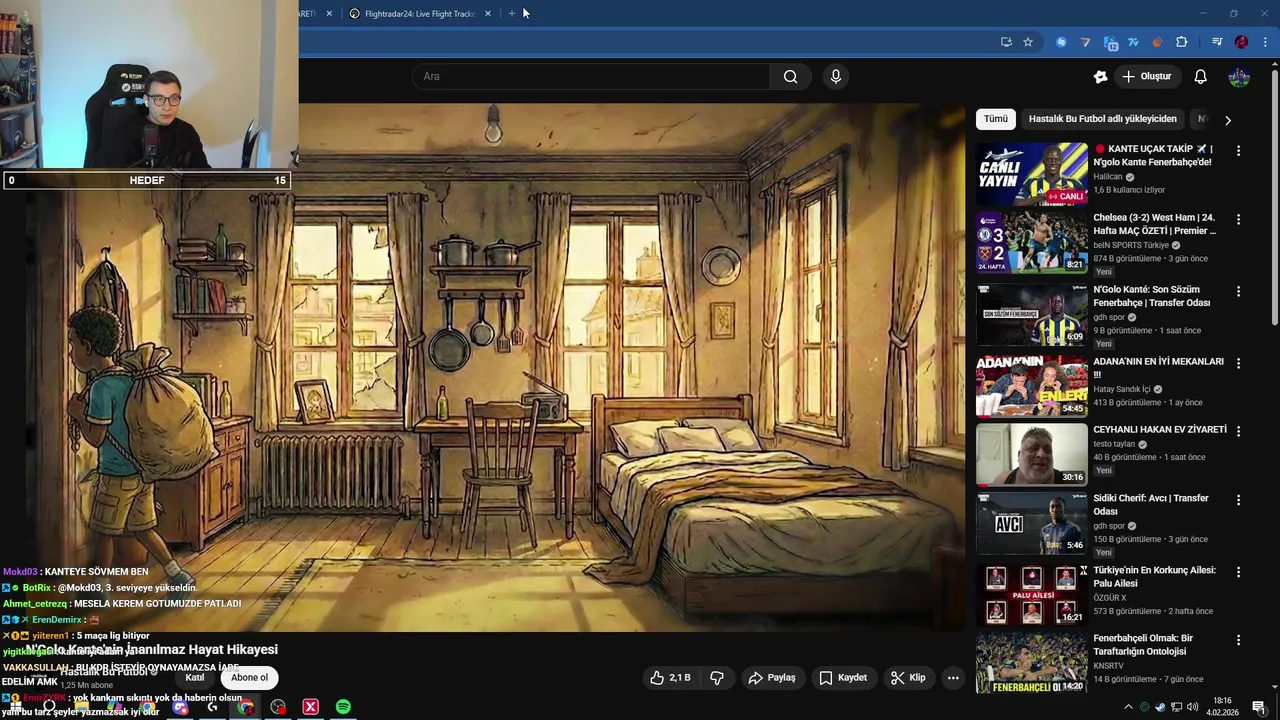Click the Paylaş share button
The image size is (1280, 720).
coord(772,677)
